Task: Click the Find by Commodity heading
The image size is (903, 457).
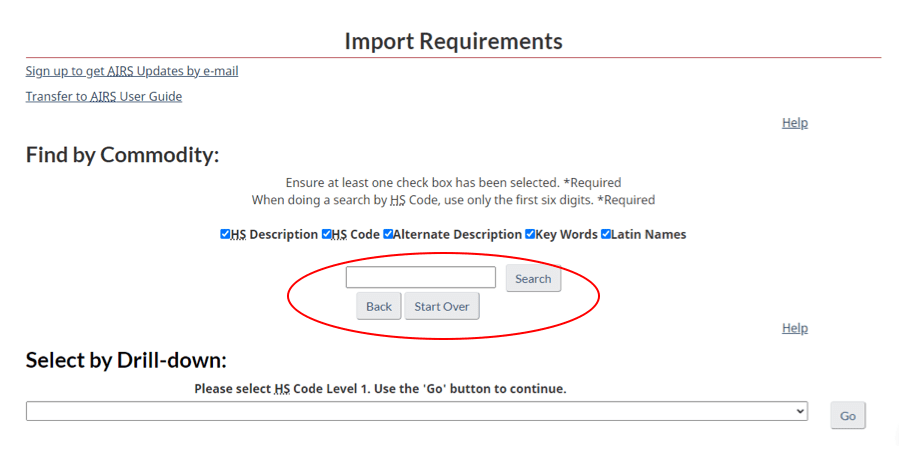Action: tap(122, 155)
